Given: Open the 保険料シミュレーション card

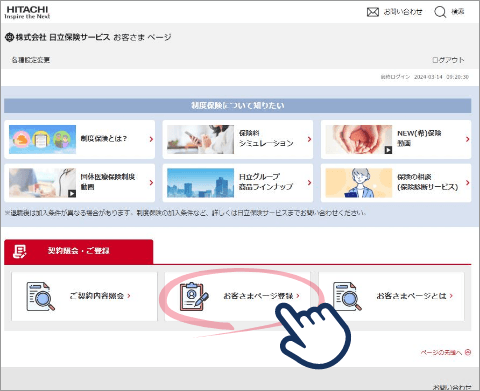Looking at the screenshot, I should (238, 139).
